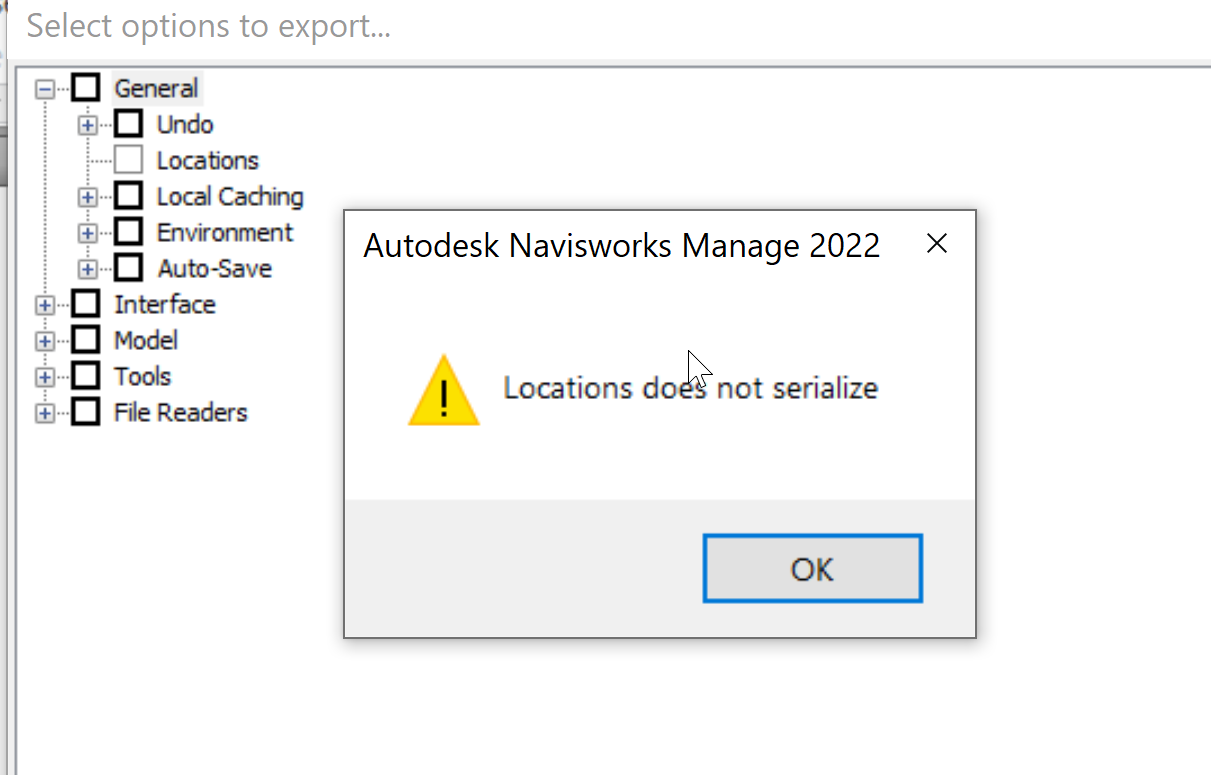
Task: Enable the Model checkbox
Action: pos(86,340)
